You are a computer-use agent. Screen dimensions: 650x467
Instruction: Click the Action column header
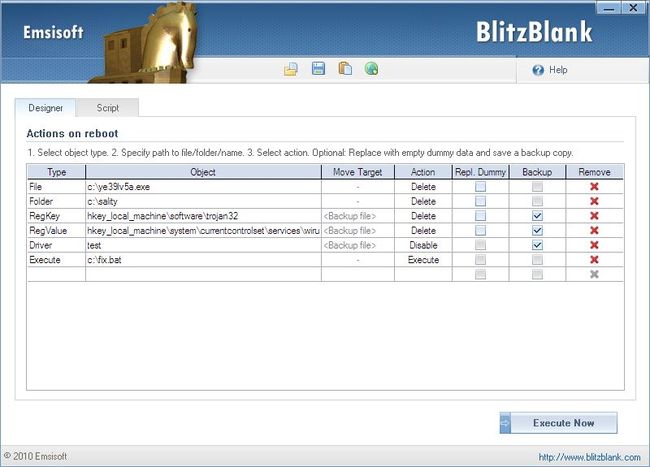tap(423, 172)
